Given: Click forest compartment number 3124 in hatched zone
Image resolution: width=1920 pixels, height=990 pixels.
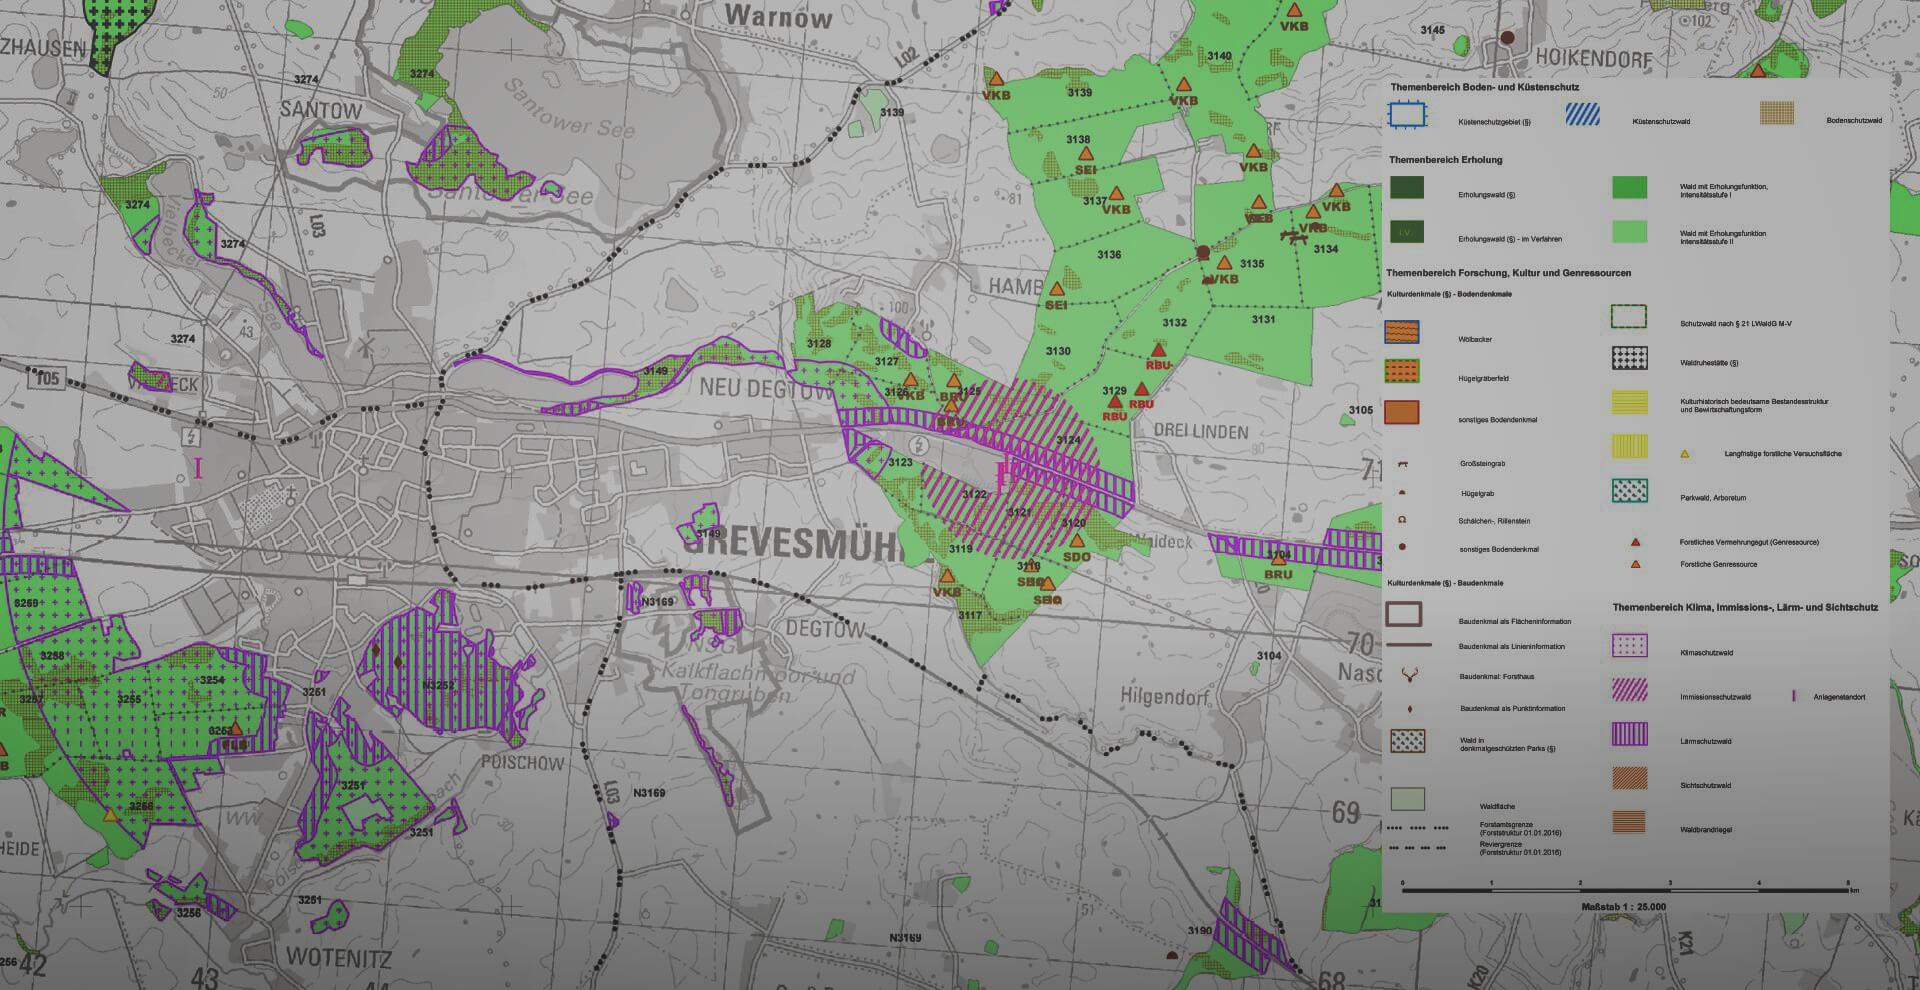Looking at the screenshot, I should 1069,440.
